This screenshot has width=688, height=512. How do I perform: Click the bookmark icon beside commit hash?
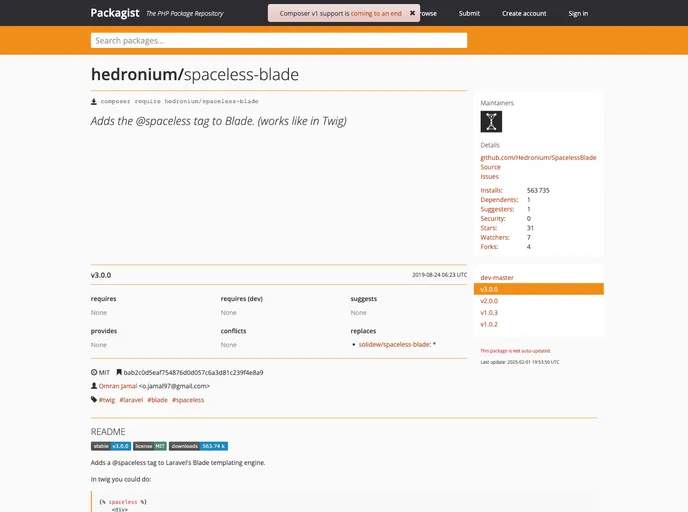click(x=119, y=372)
